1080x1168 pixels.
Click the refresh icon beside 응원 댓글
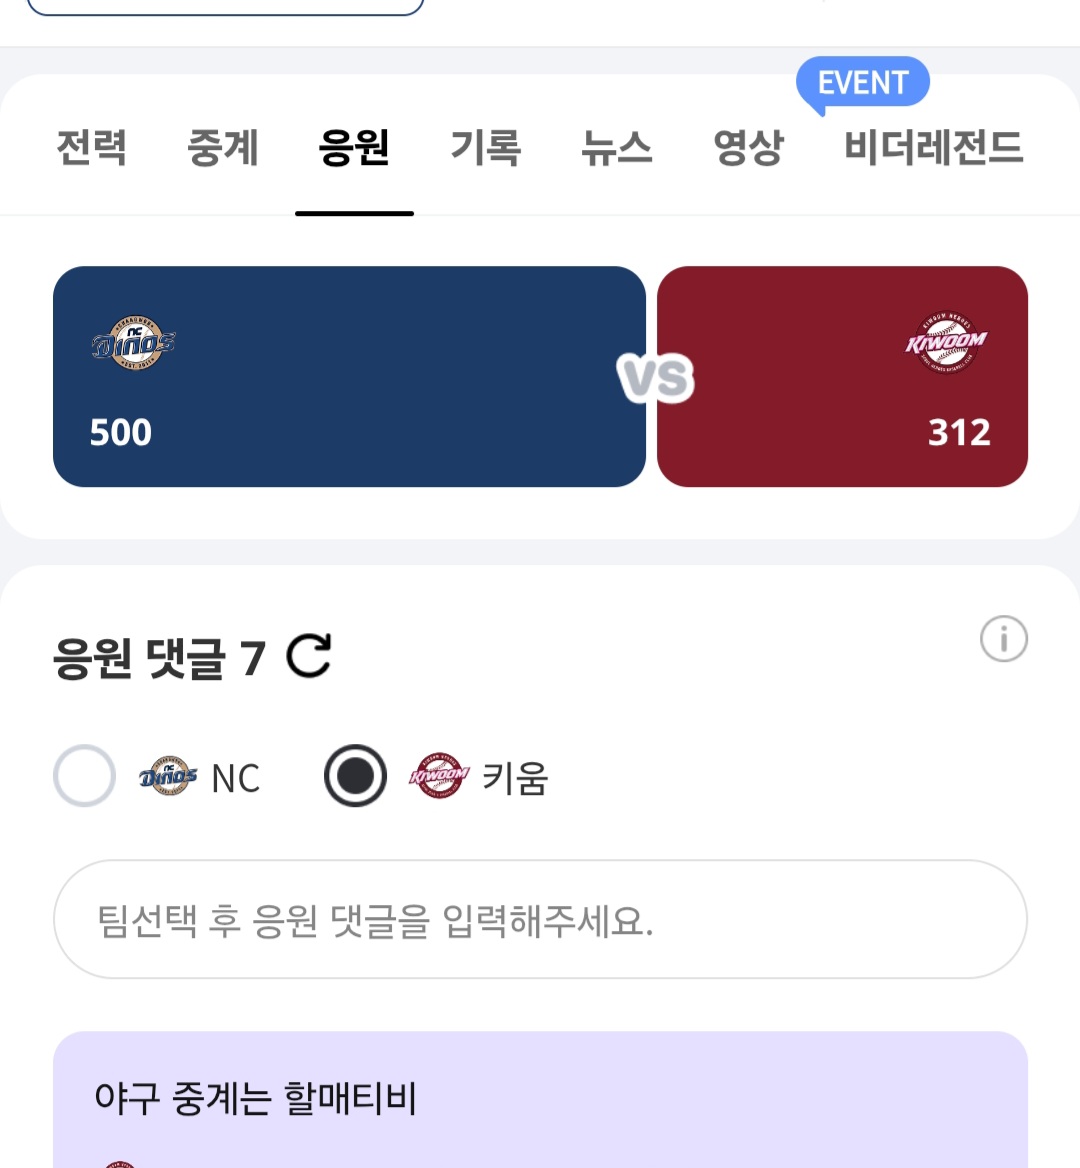(x=308, y=657)
